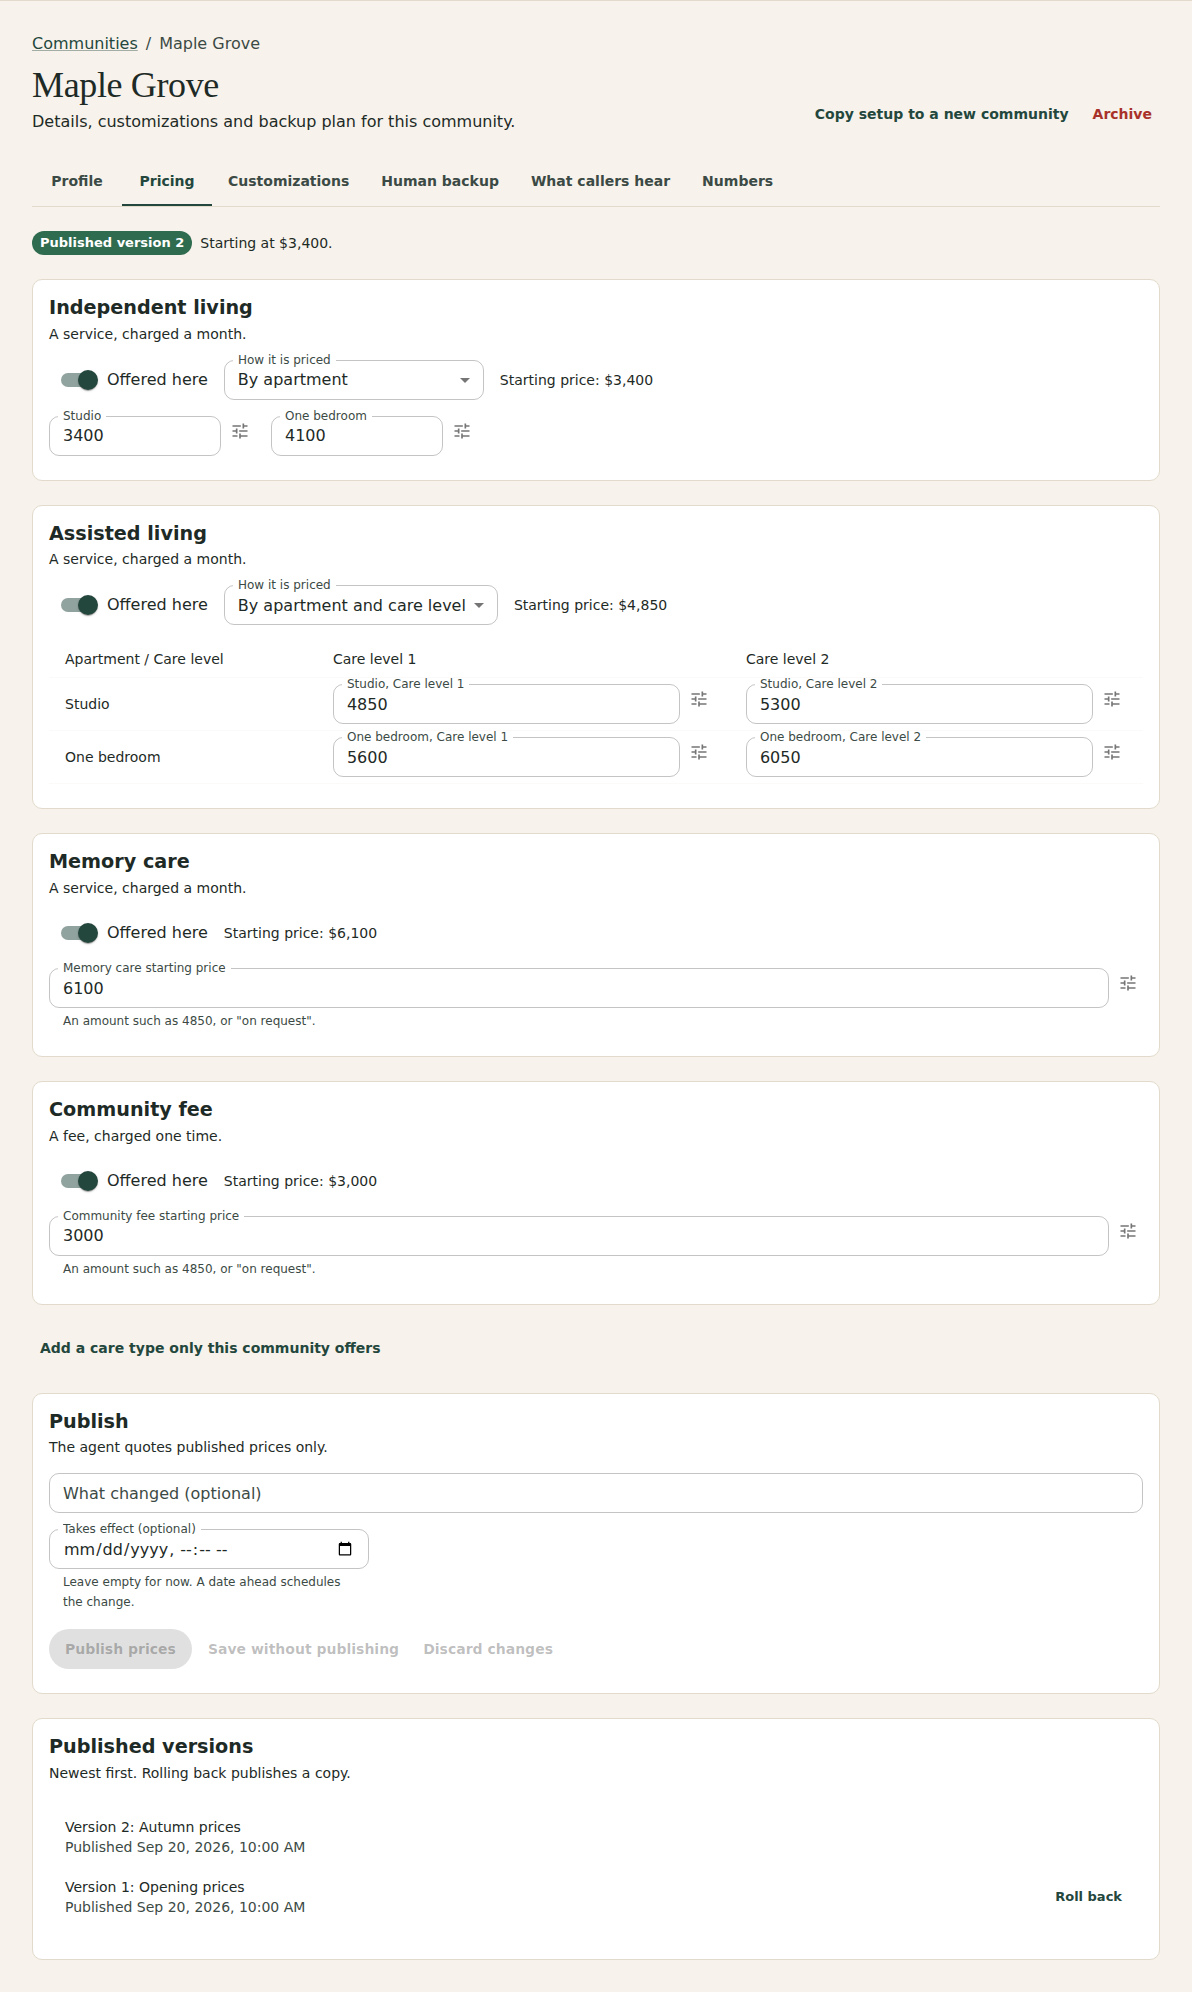Click Community fee starting price field 3000
The width and height of the screenshot is (1192, 1992).
pyautogui.click(x=578, y=1236)
